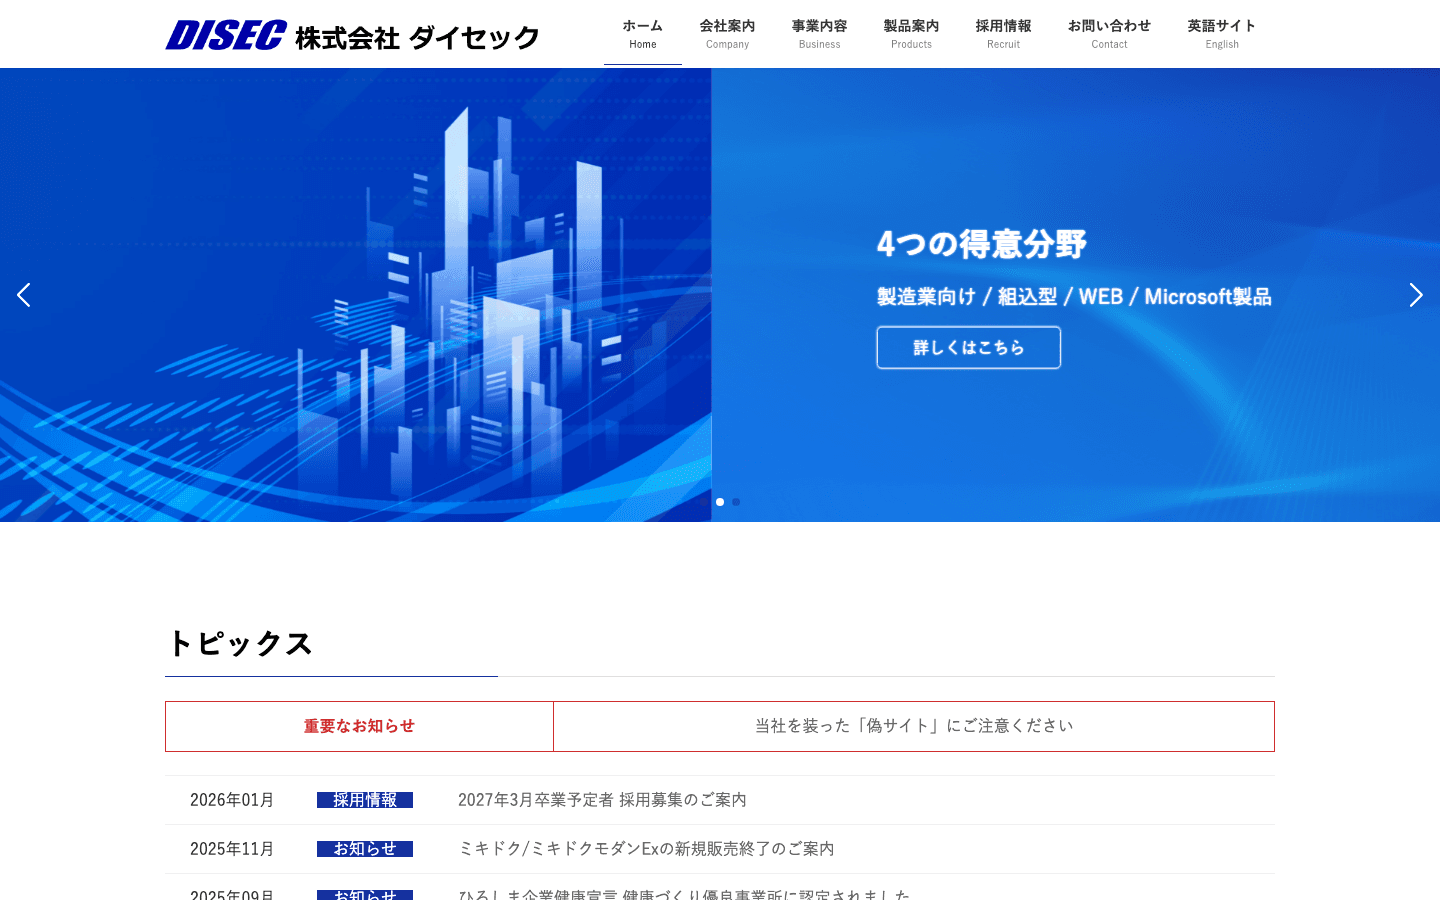The width and height of the screenshot is (1440, 900).
Task: Click the 重要なお知らせ label
Action: (x=359, y=726)
